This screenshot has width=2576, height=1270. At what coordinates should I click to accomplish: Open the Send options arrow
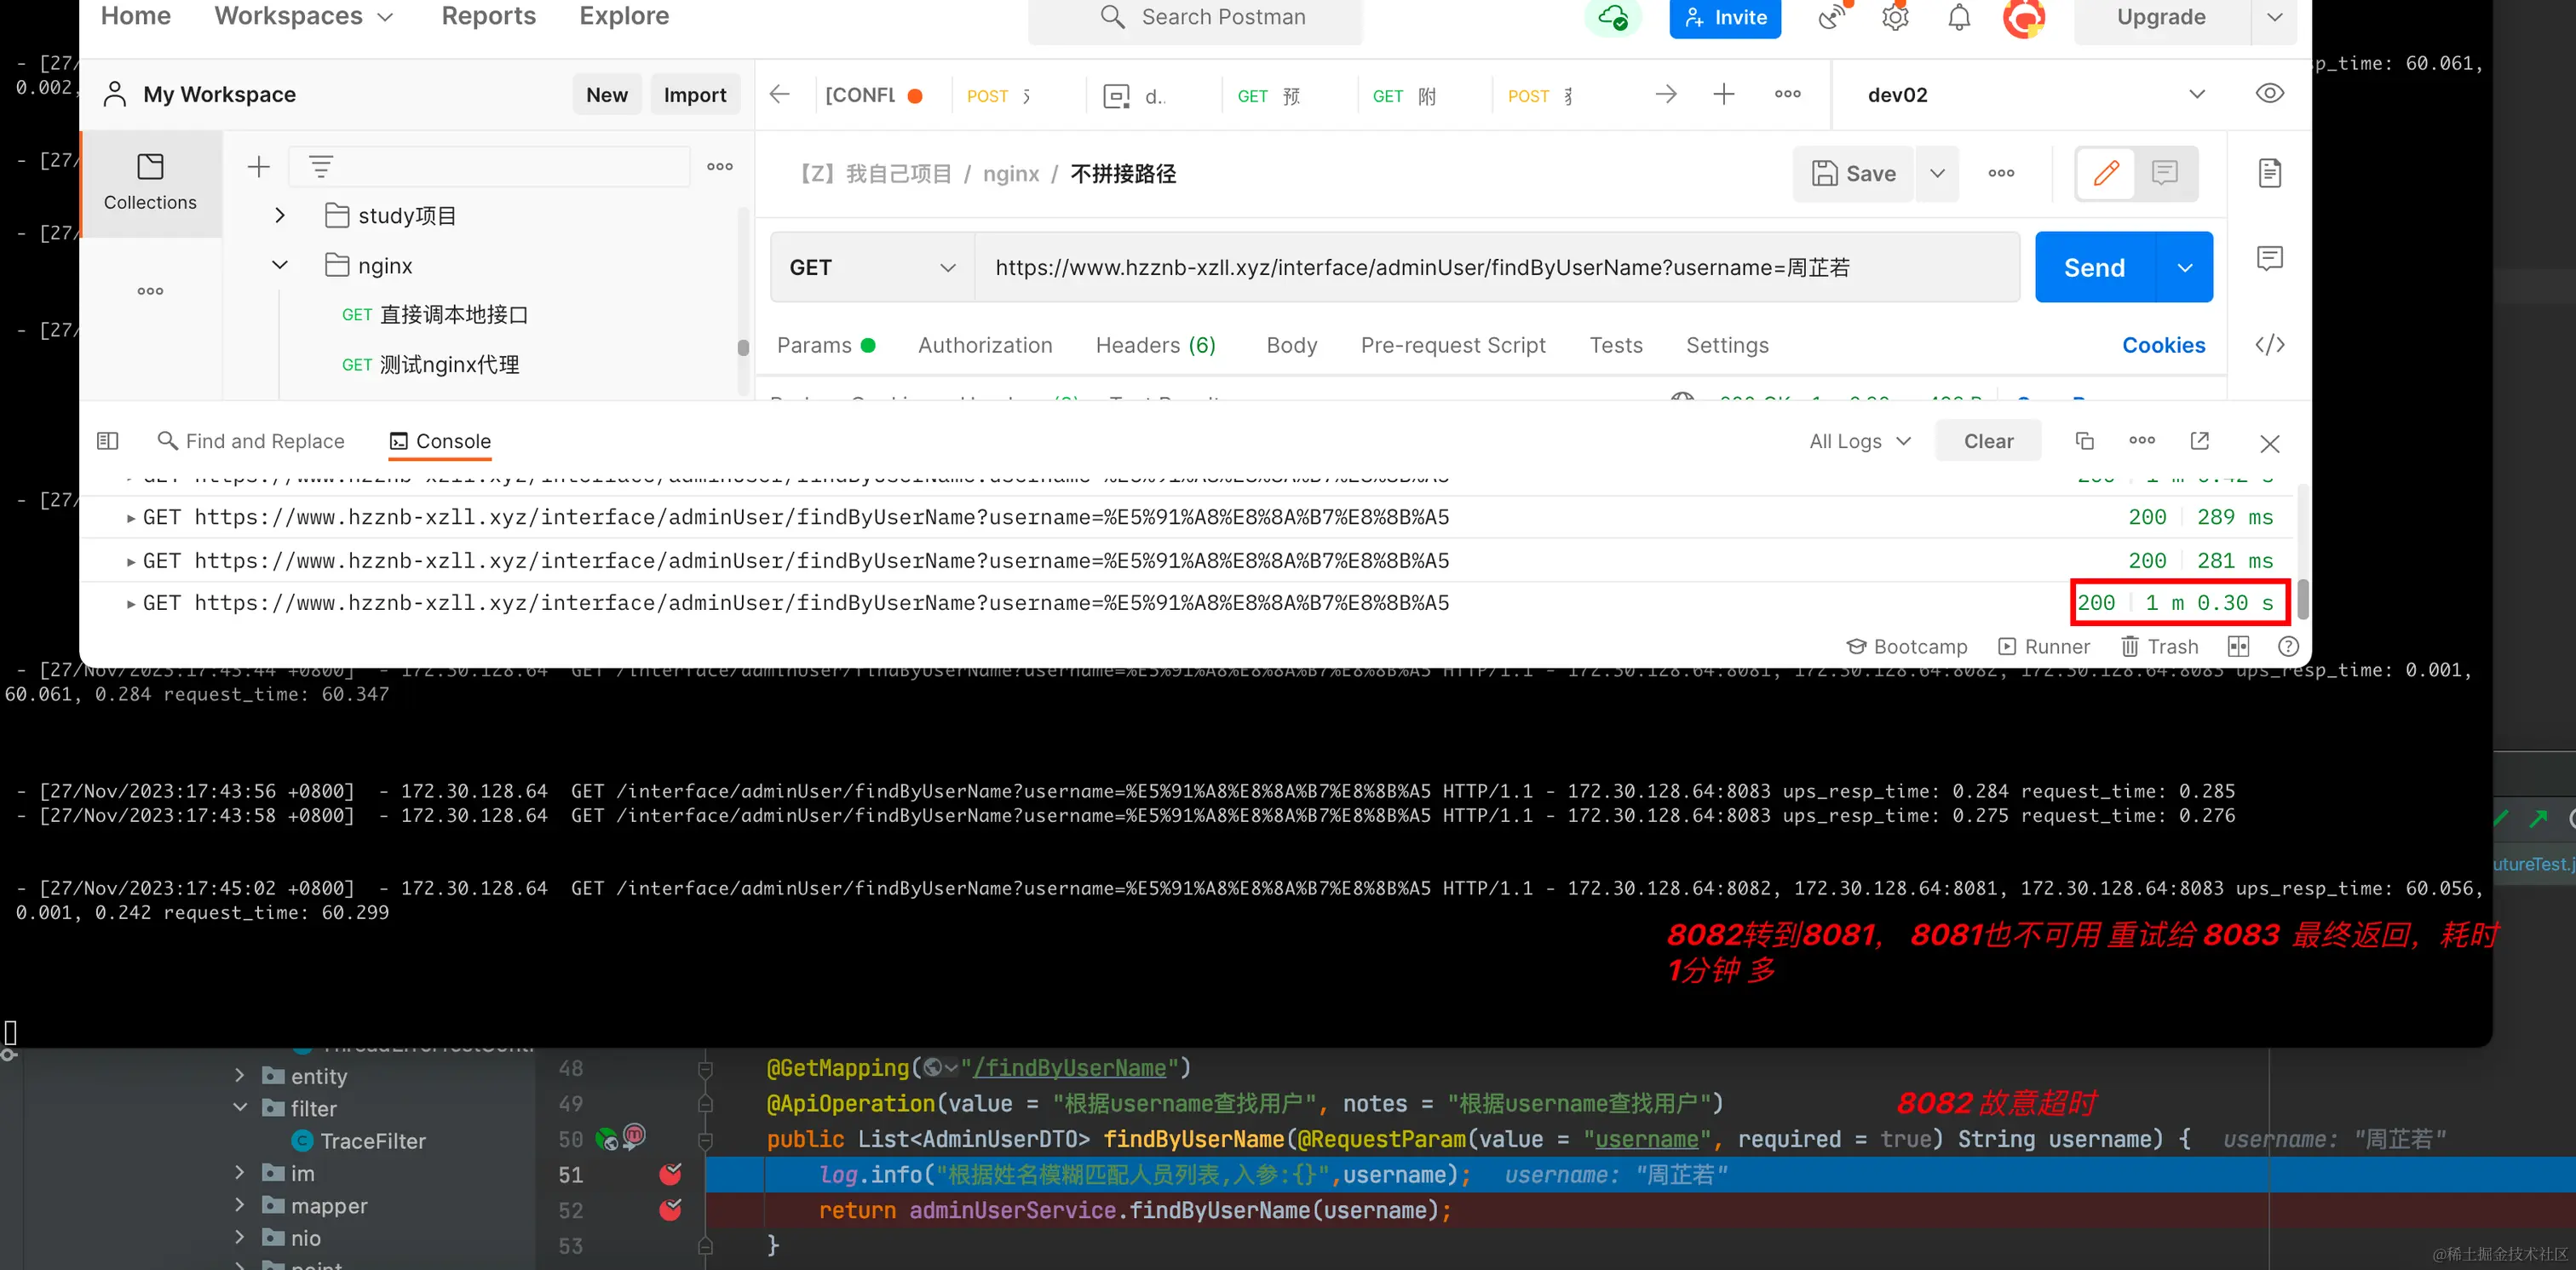point(2185,267)
